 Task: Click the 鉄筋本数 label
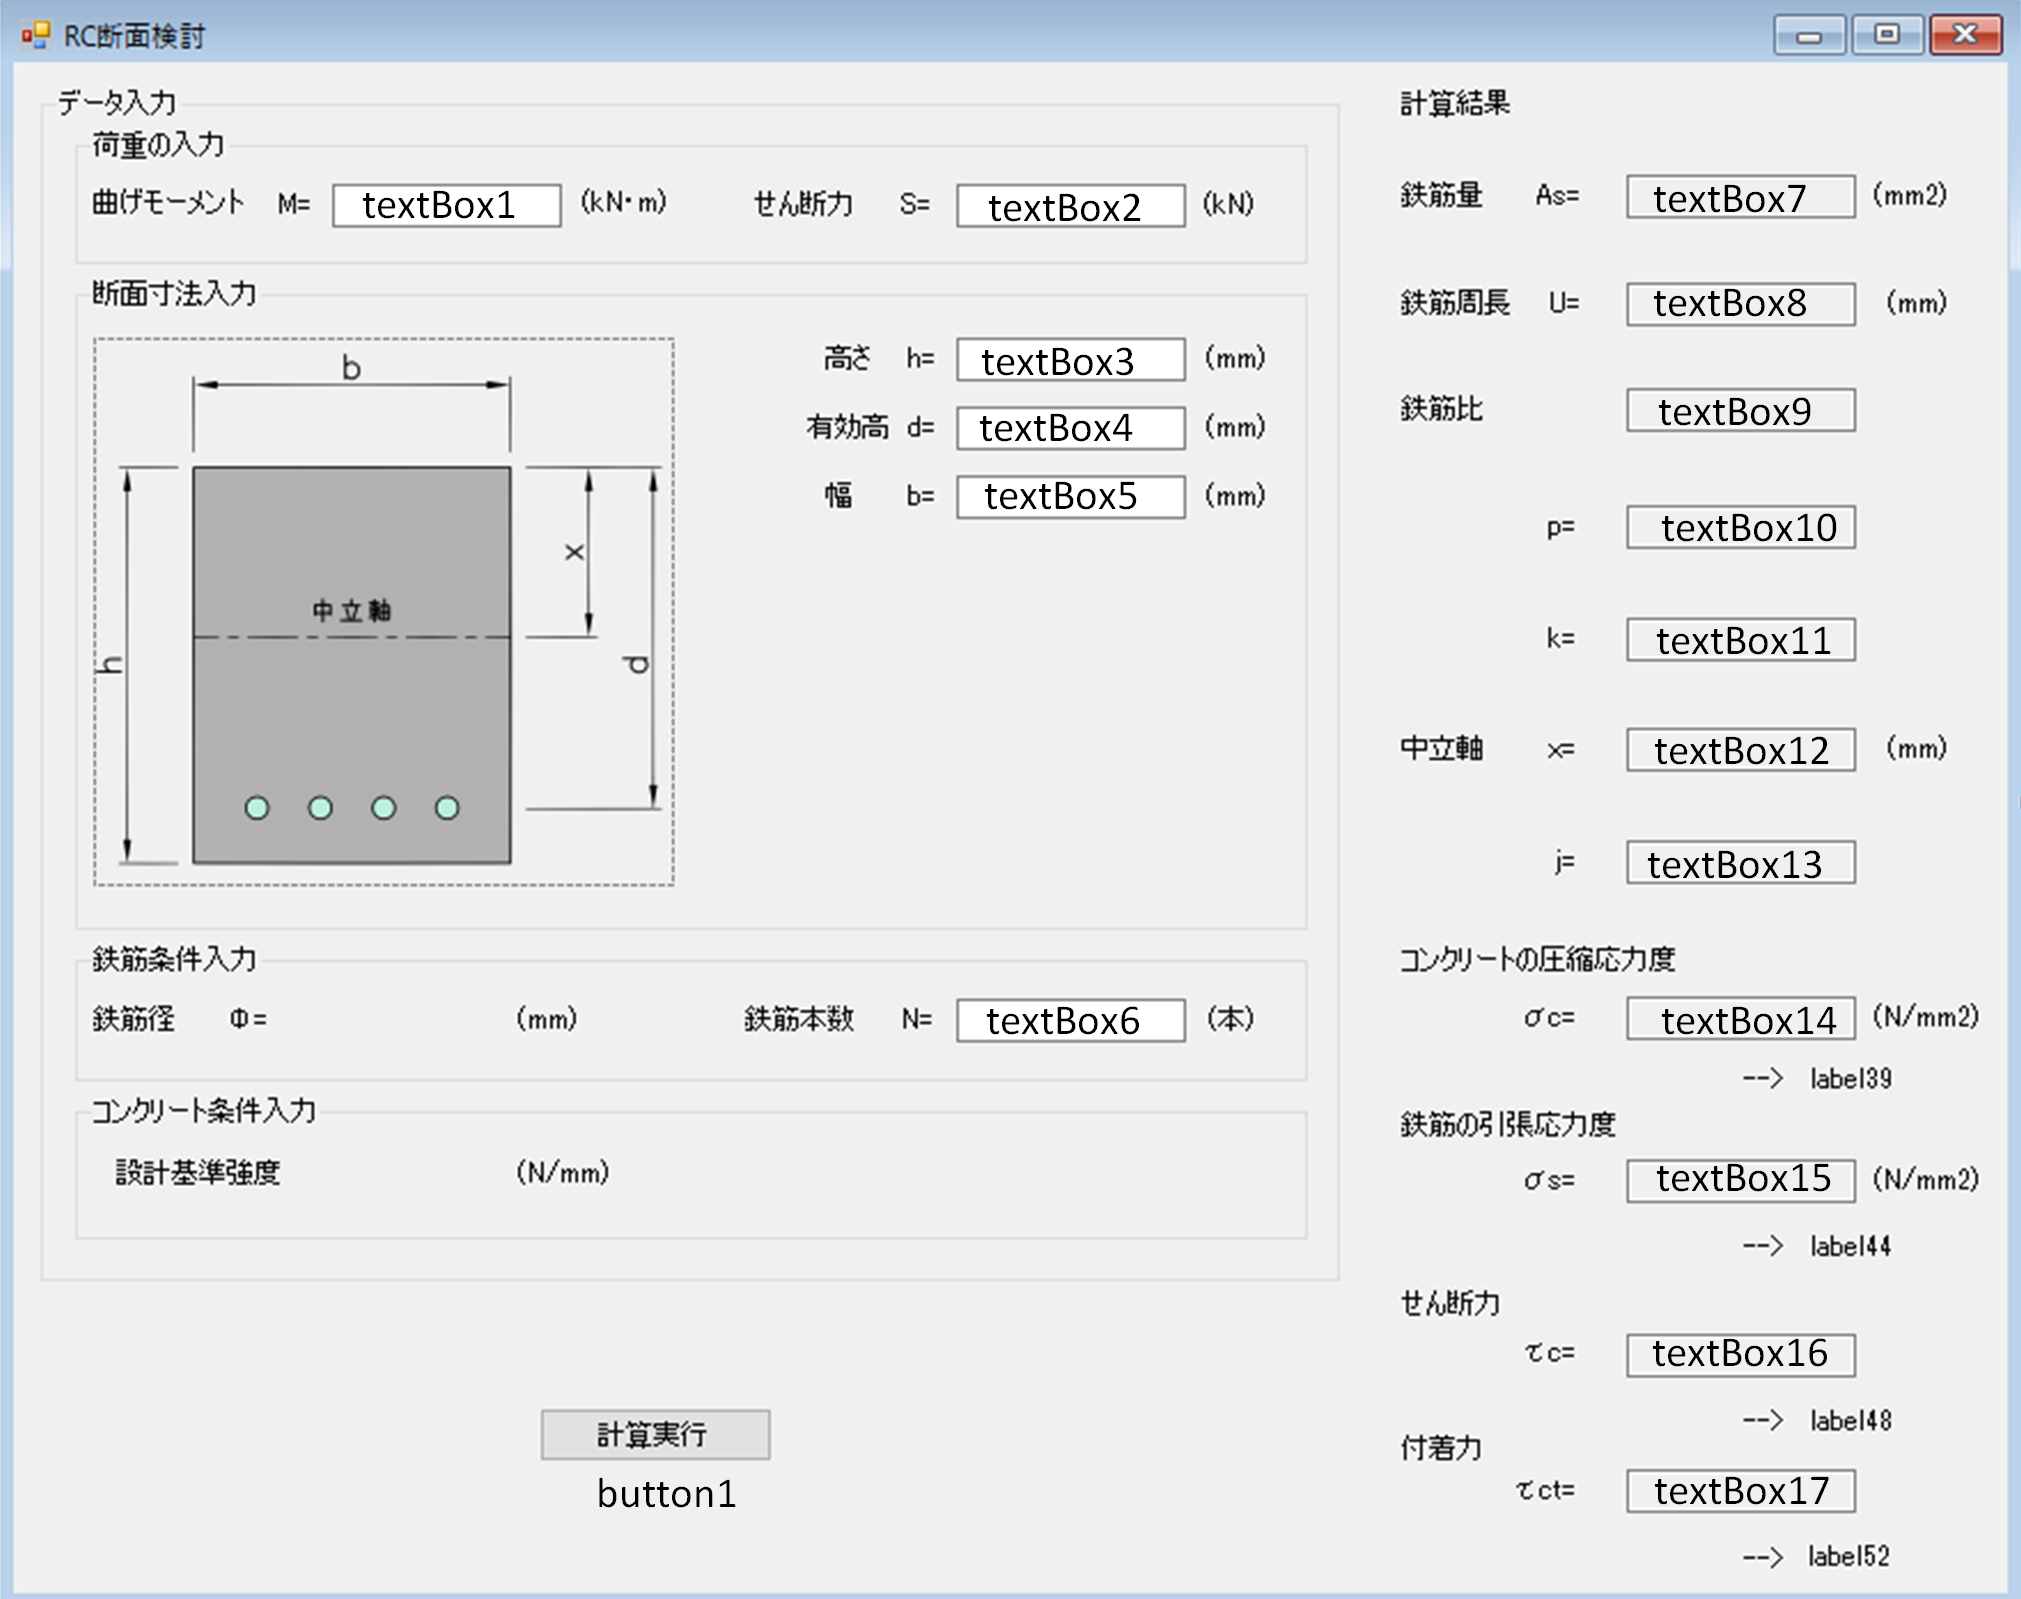coord(799,1019)
